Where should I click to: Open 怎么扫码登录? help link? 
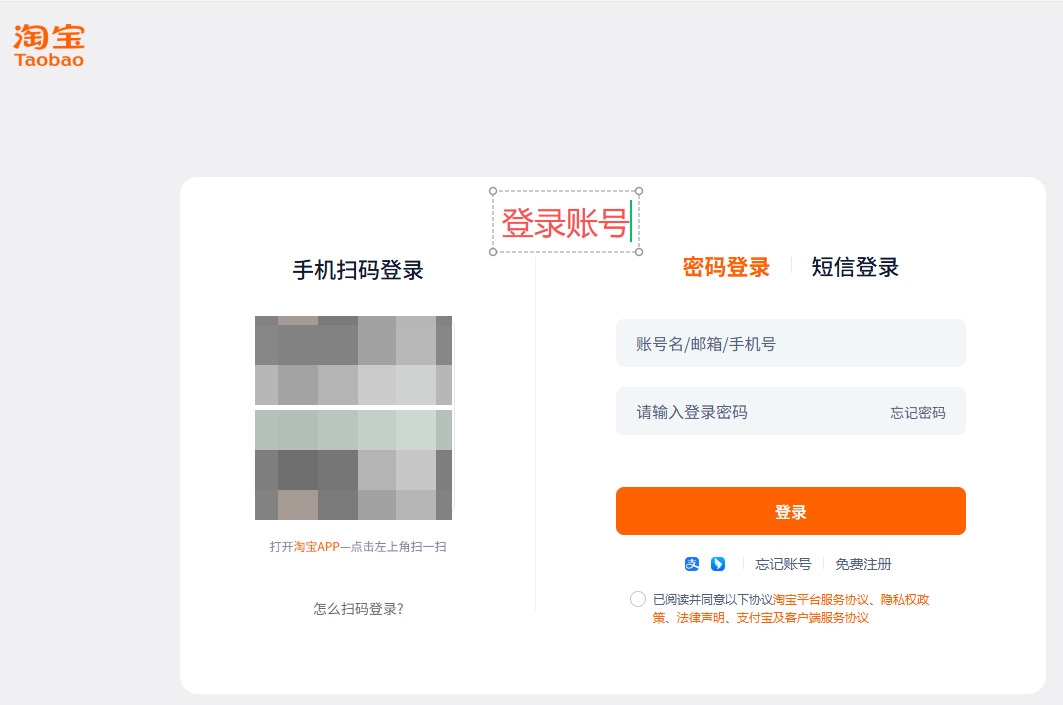(x=358, y=609)
